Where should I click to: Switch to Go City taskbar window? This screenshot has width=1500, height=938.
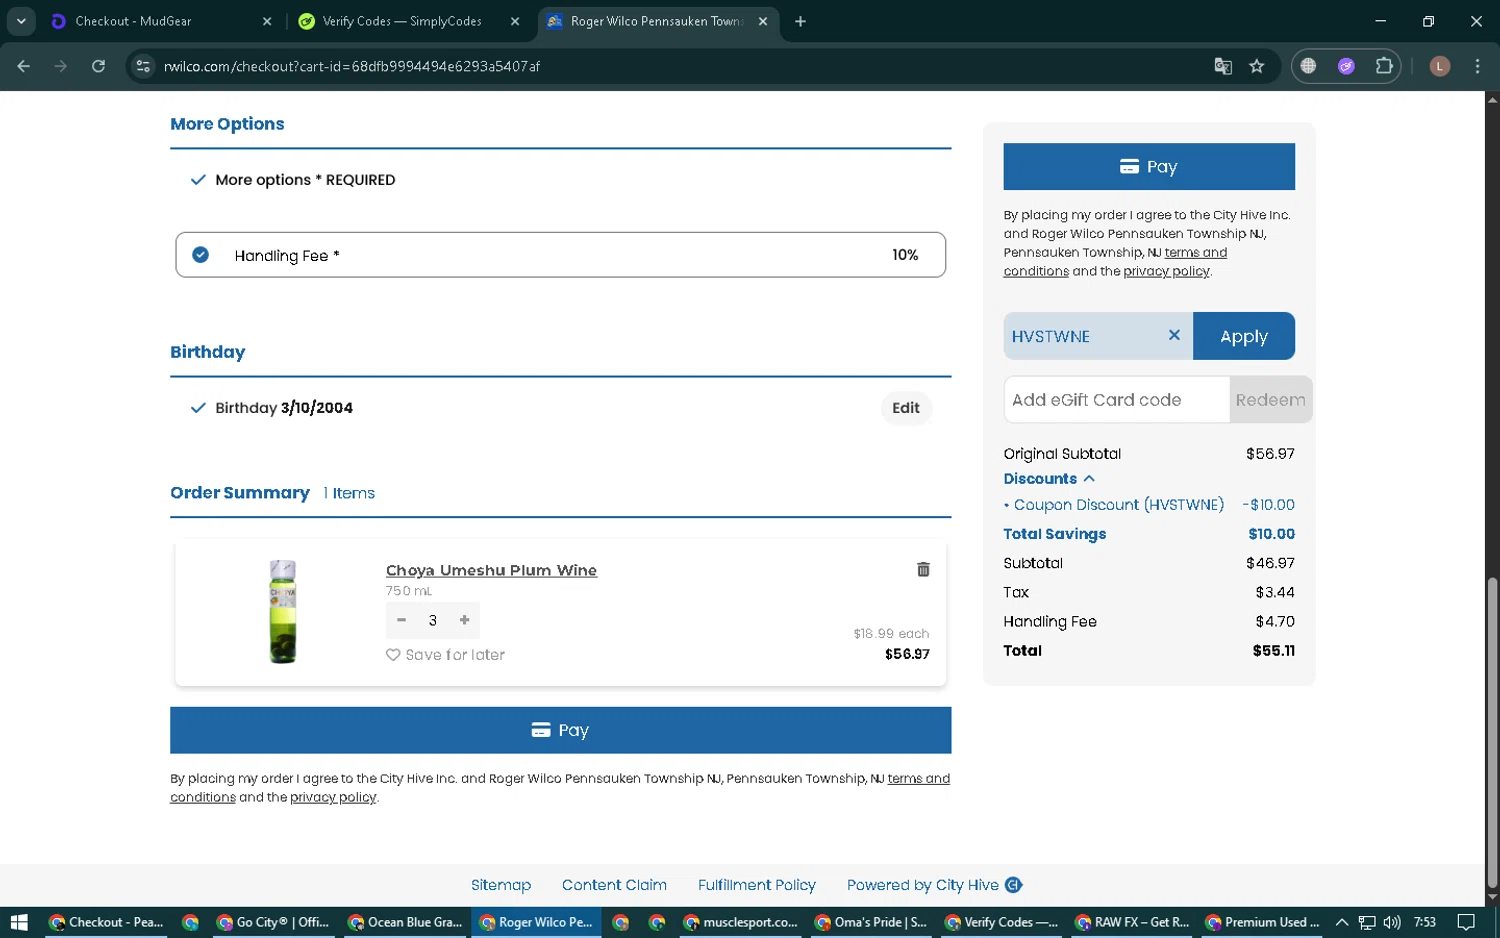pyautogui.click(x=274, y=922)
